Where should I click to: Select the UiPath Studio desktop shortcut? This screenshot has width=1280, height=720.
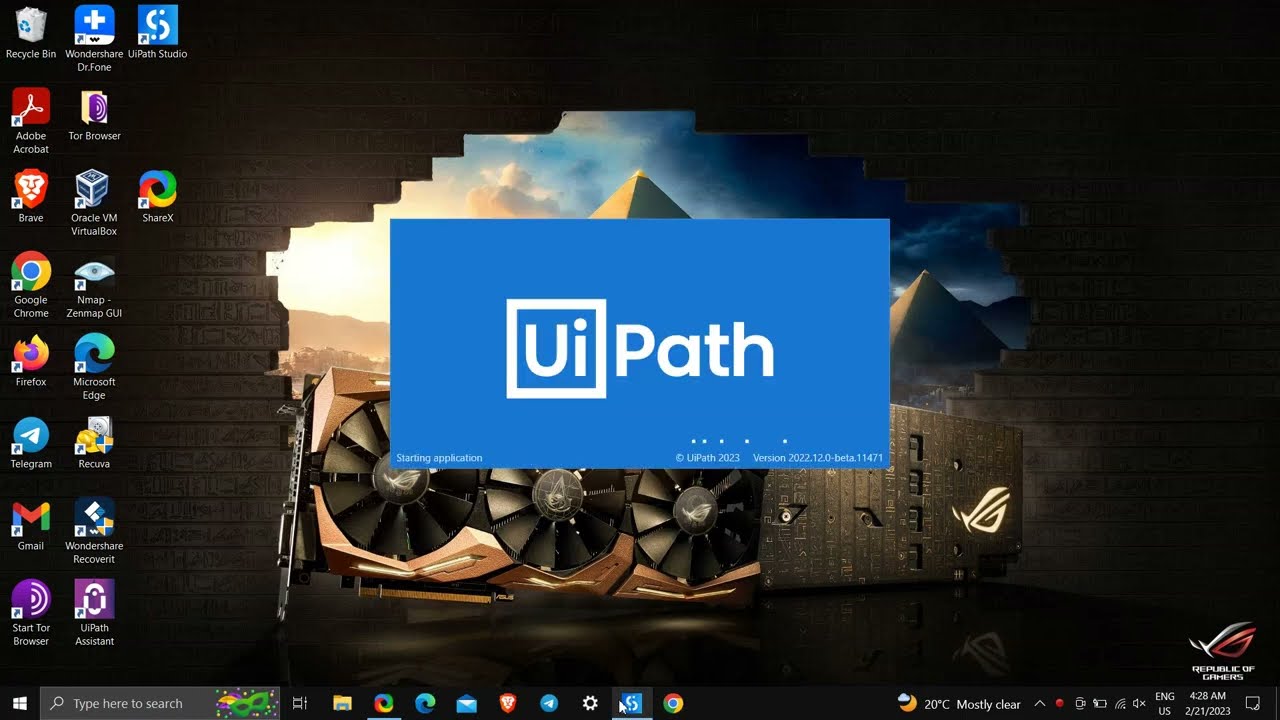click(157, 32)
